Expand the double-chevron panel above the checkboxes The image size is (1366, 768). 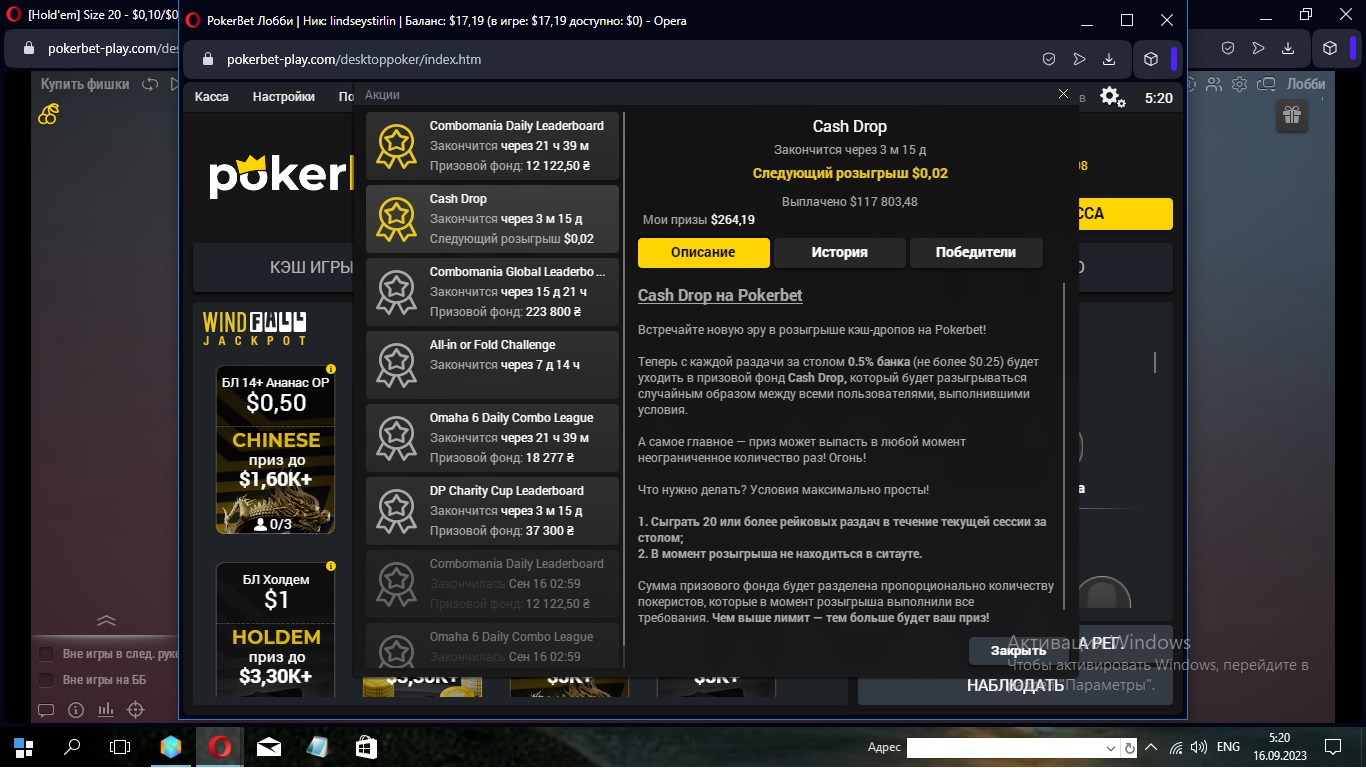tap(107, 621)
